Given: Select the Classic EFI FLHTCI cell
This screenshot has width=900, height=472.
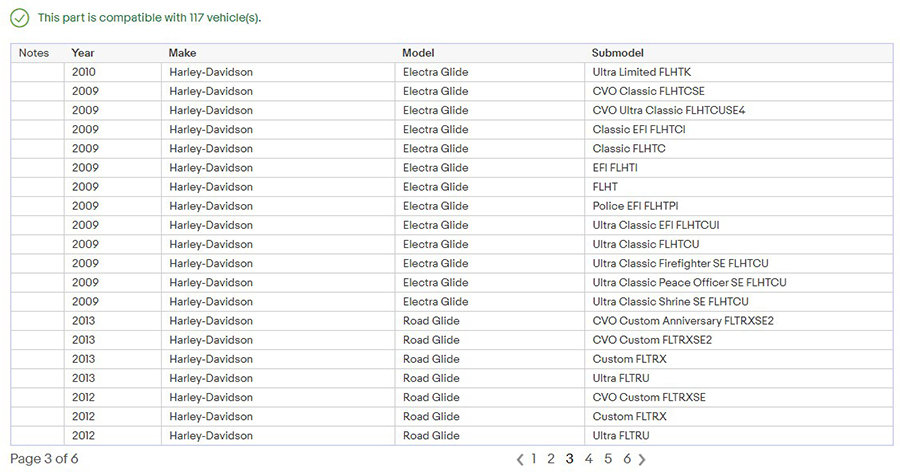Looking at the screenshot, I should (x=739, y=129).
